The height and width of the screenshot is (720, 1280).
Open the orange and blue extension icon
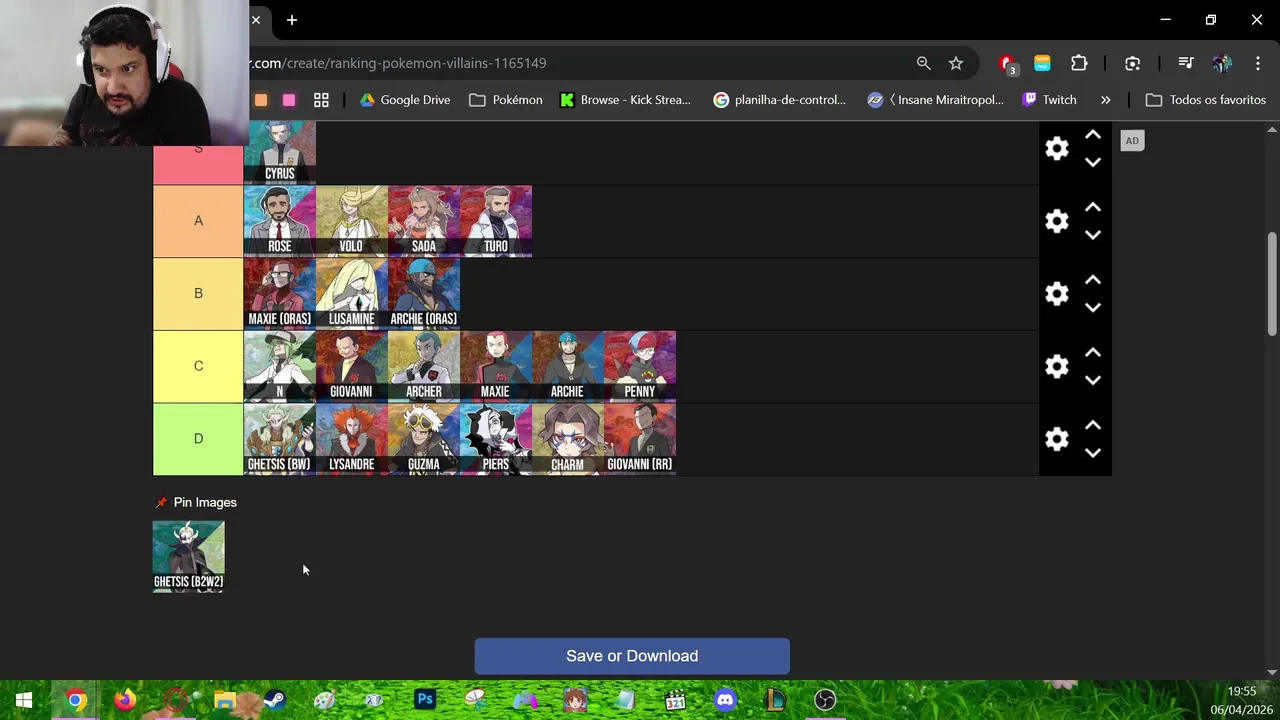tap(1042, 63)
